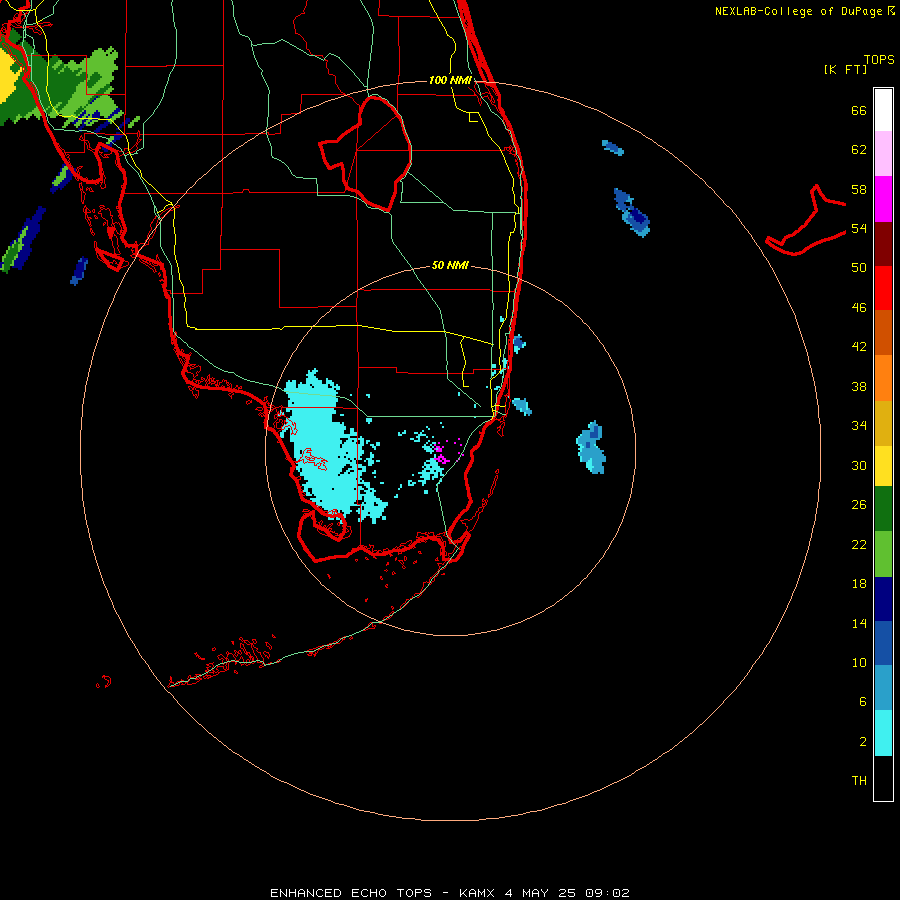Pick the magenta swatch in the TOPS legend
Viewport: 900px width, 900px height.
tap(883, 199)
